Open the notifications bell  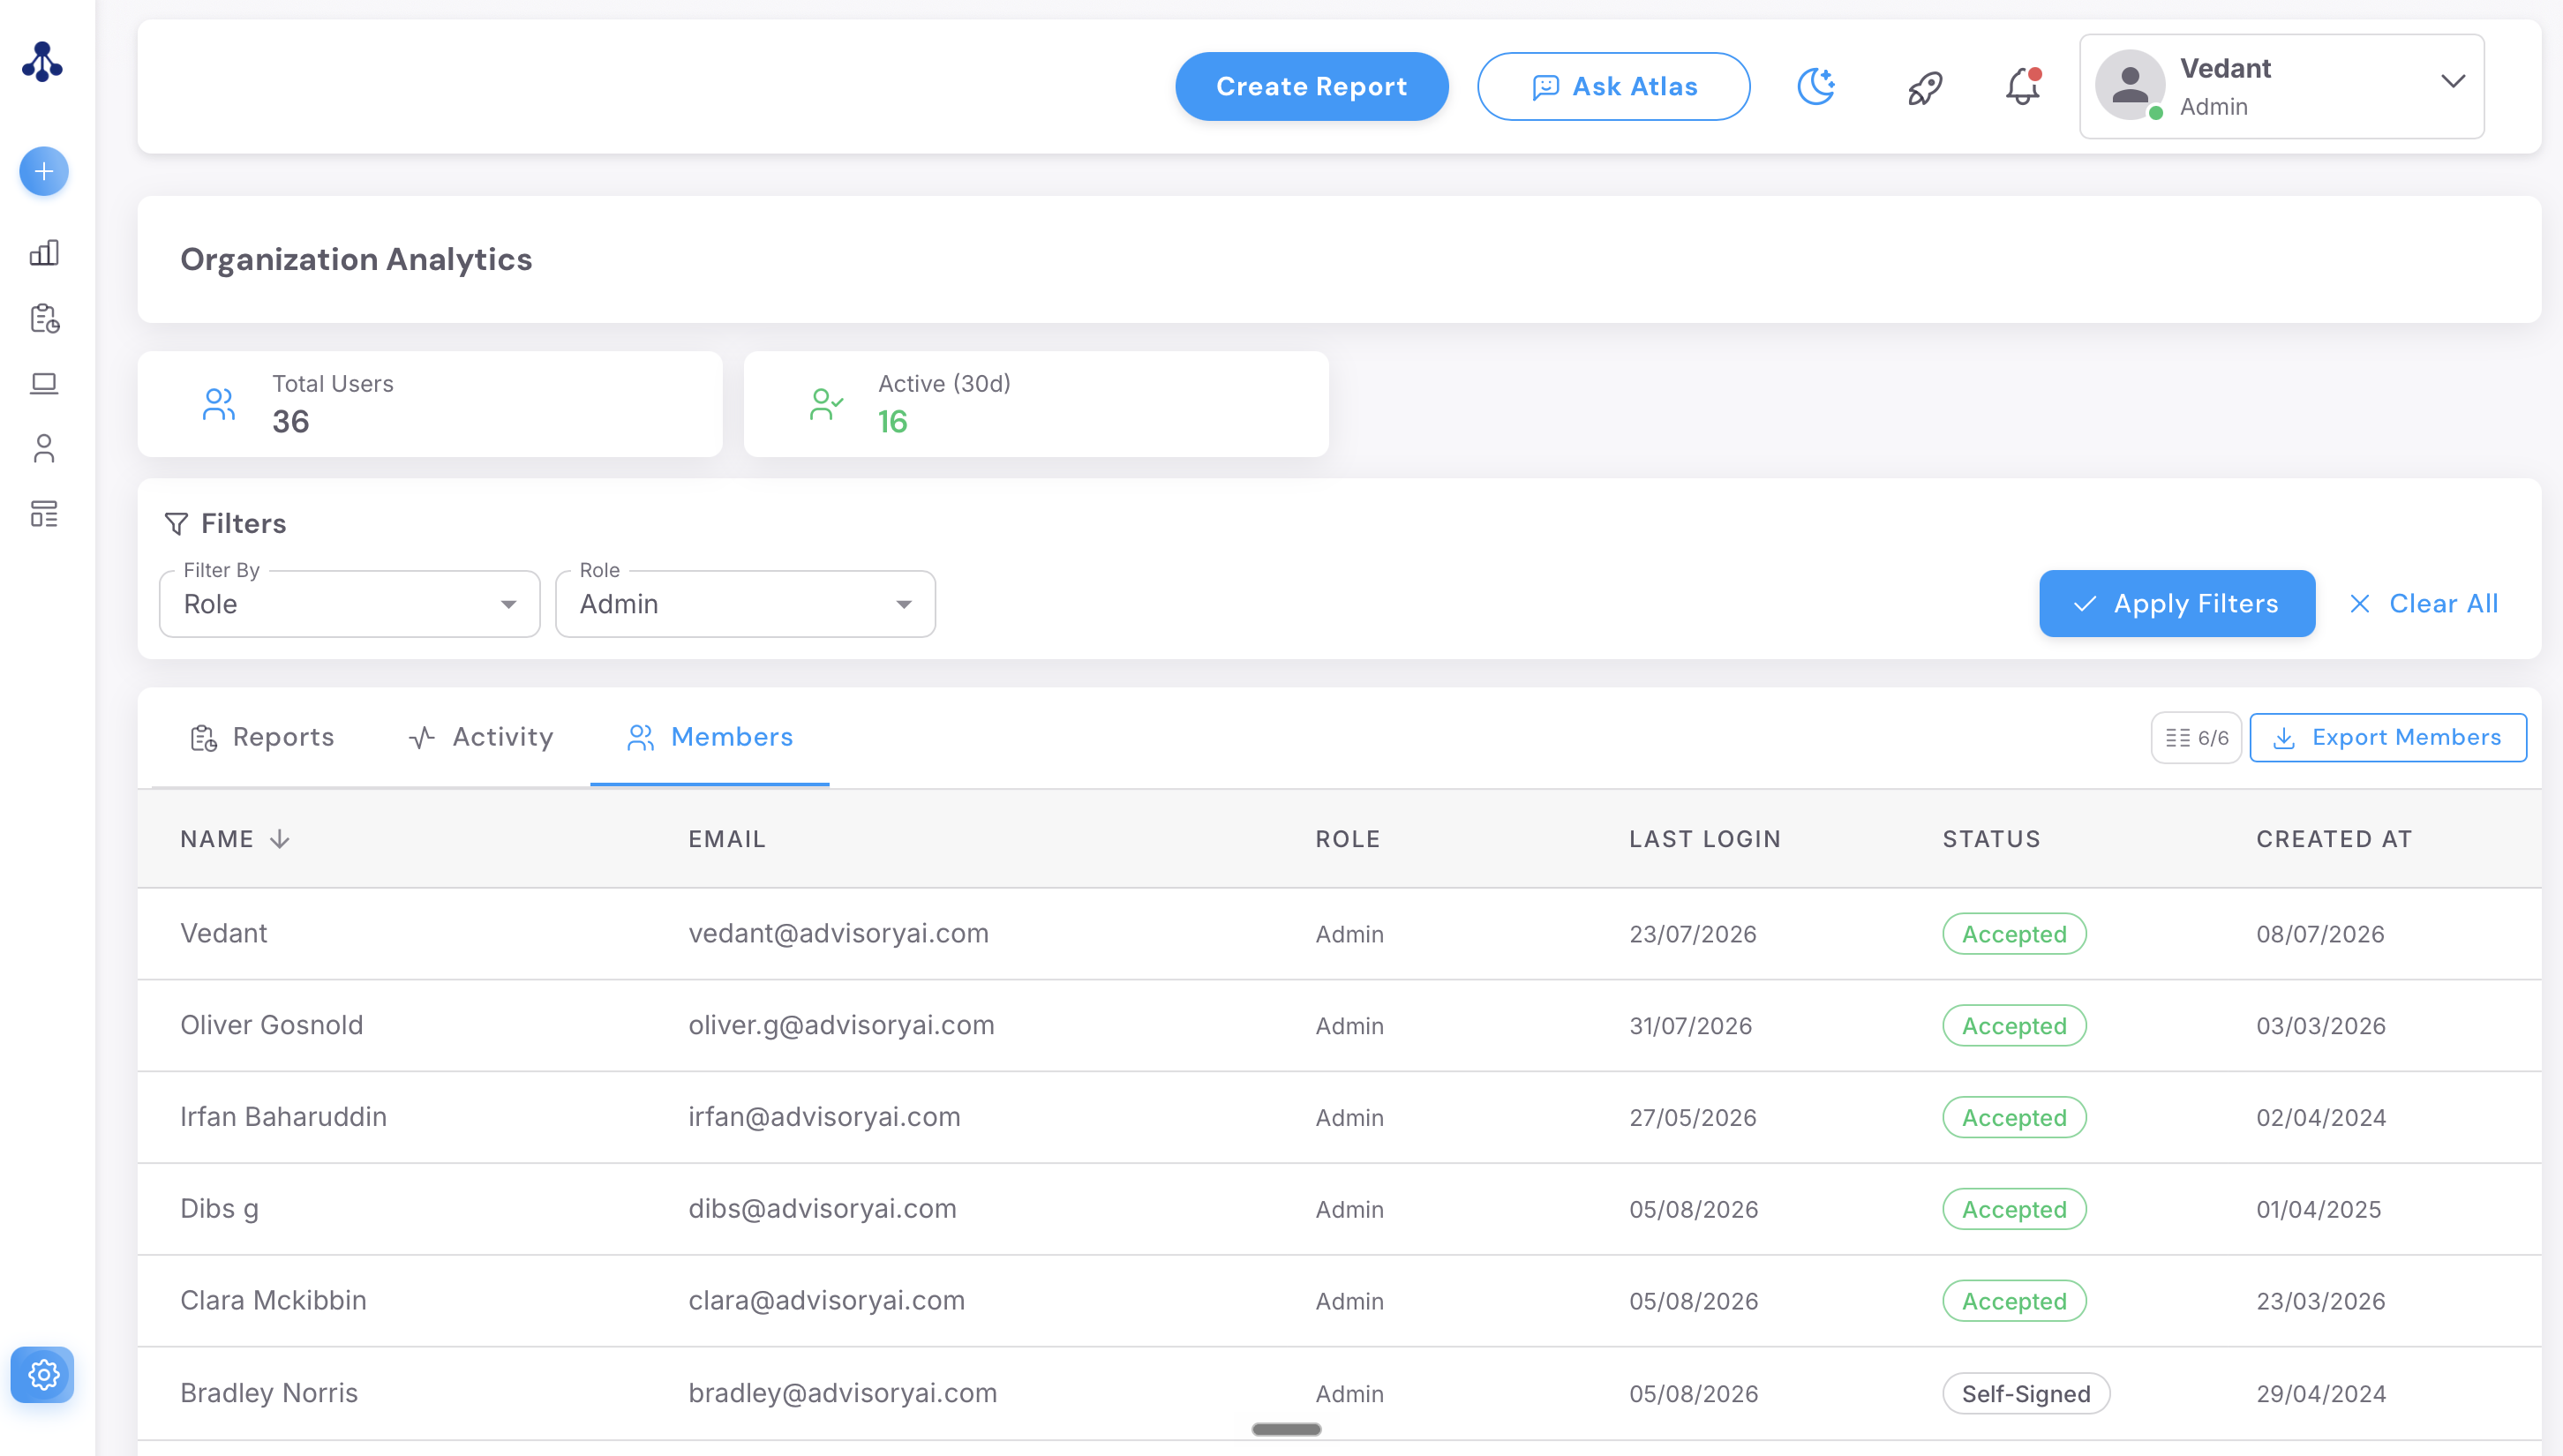[2022, 86]
